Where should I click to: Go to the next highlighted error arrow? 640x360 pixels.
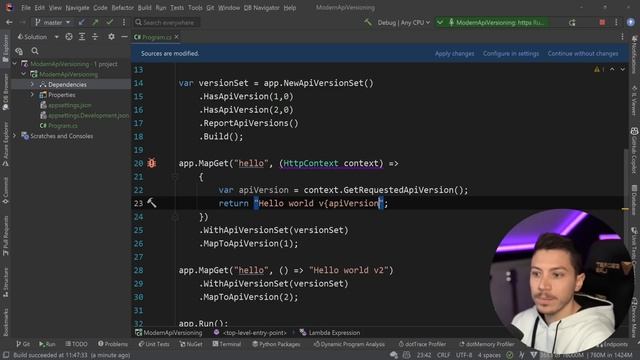622,69
